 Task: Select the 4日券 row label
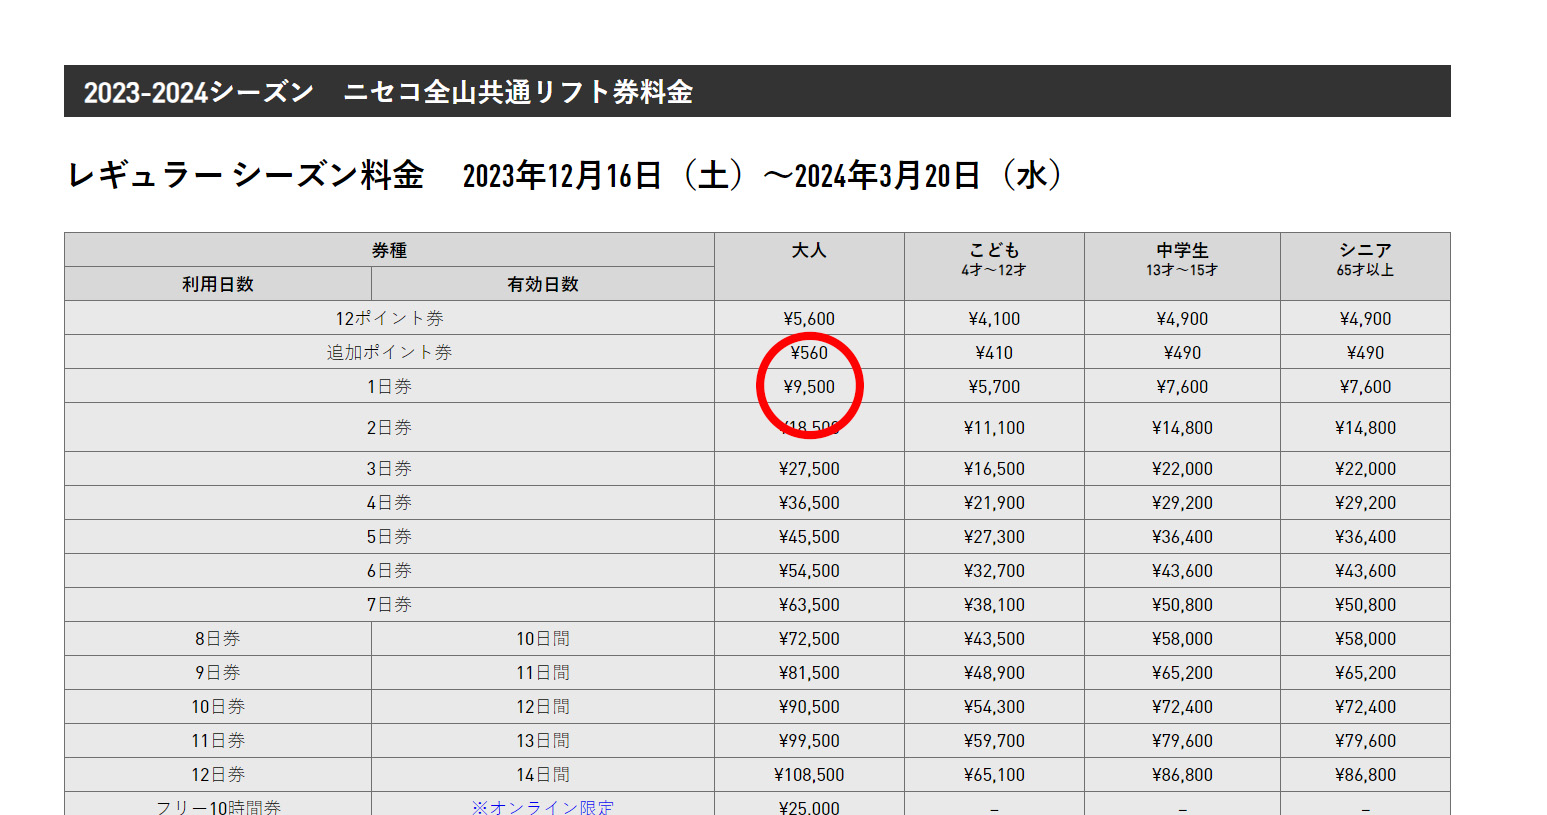[x=389, y=502]
